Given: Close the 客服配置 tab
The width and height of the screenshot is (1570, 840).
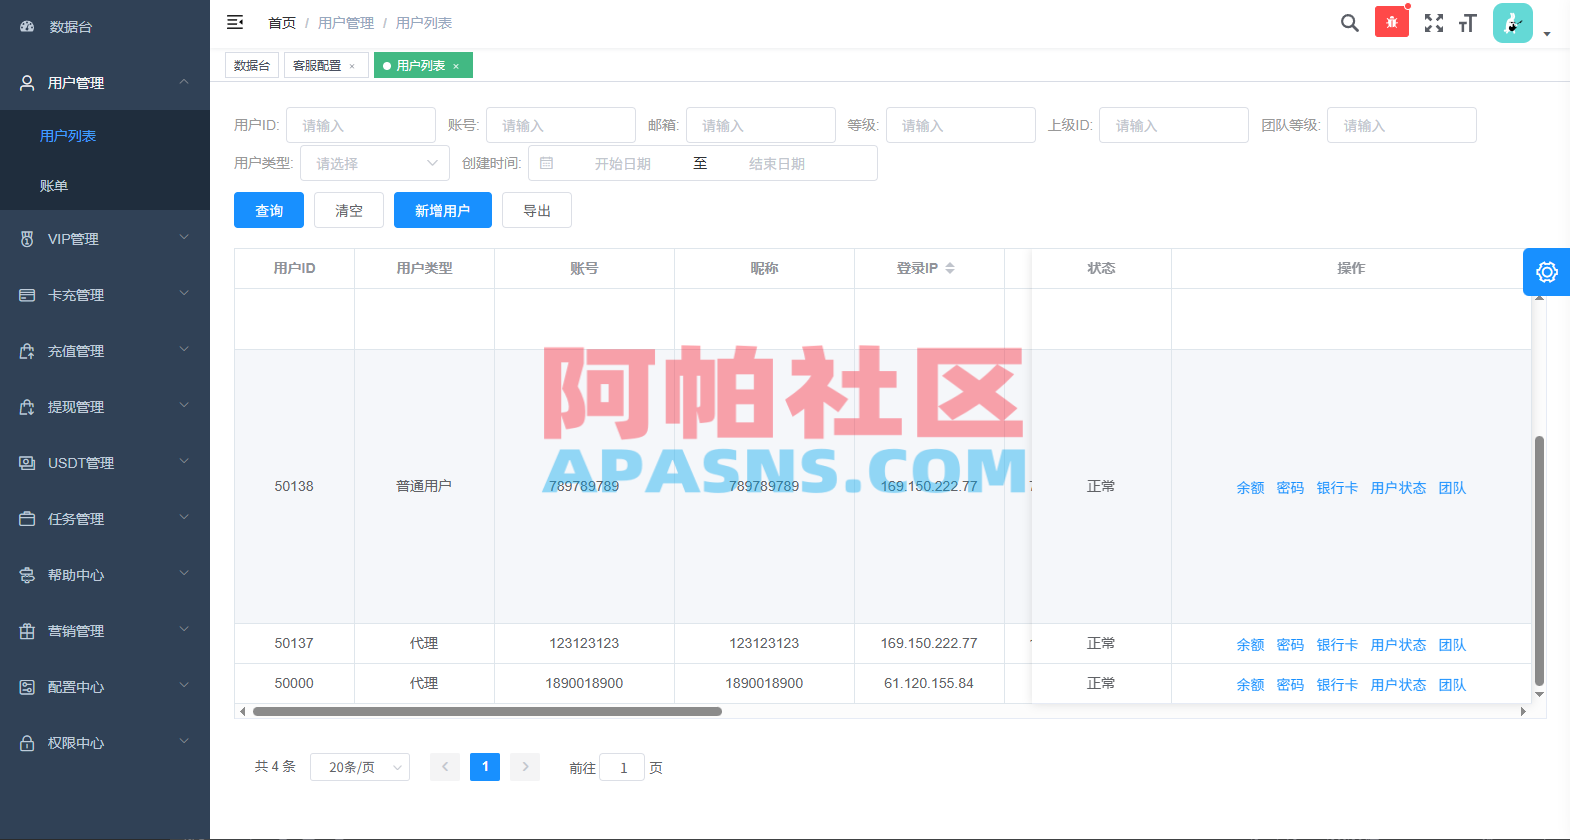Looking at the screenshot, I should [352, 66].
